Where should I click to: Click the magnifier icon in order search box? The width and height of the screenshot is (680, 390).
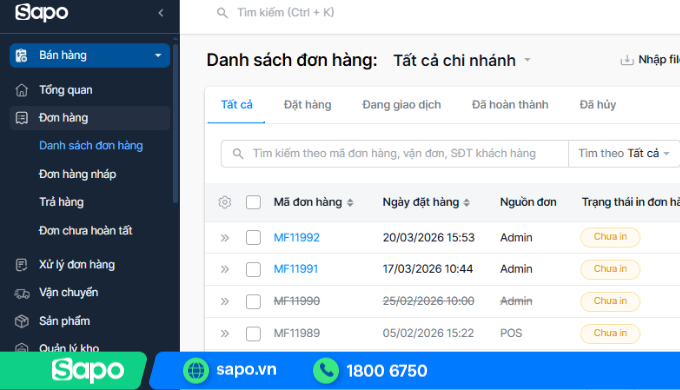[238, 154]
